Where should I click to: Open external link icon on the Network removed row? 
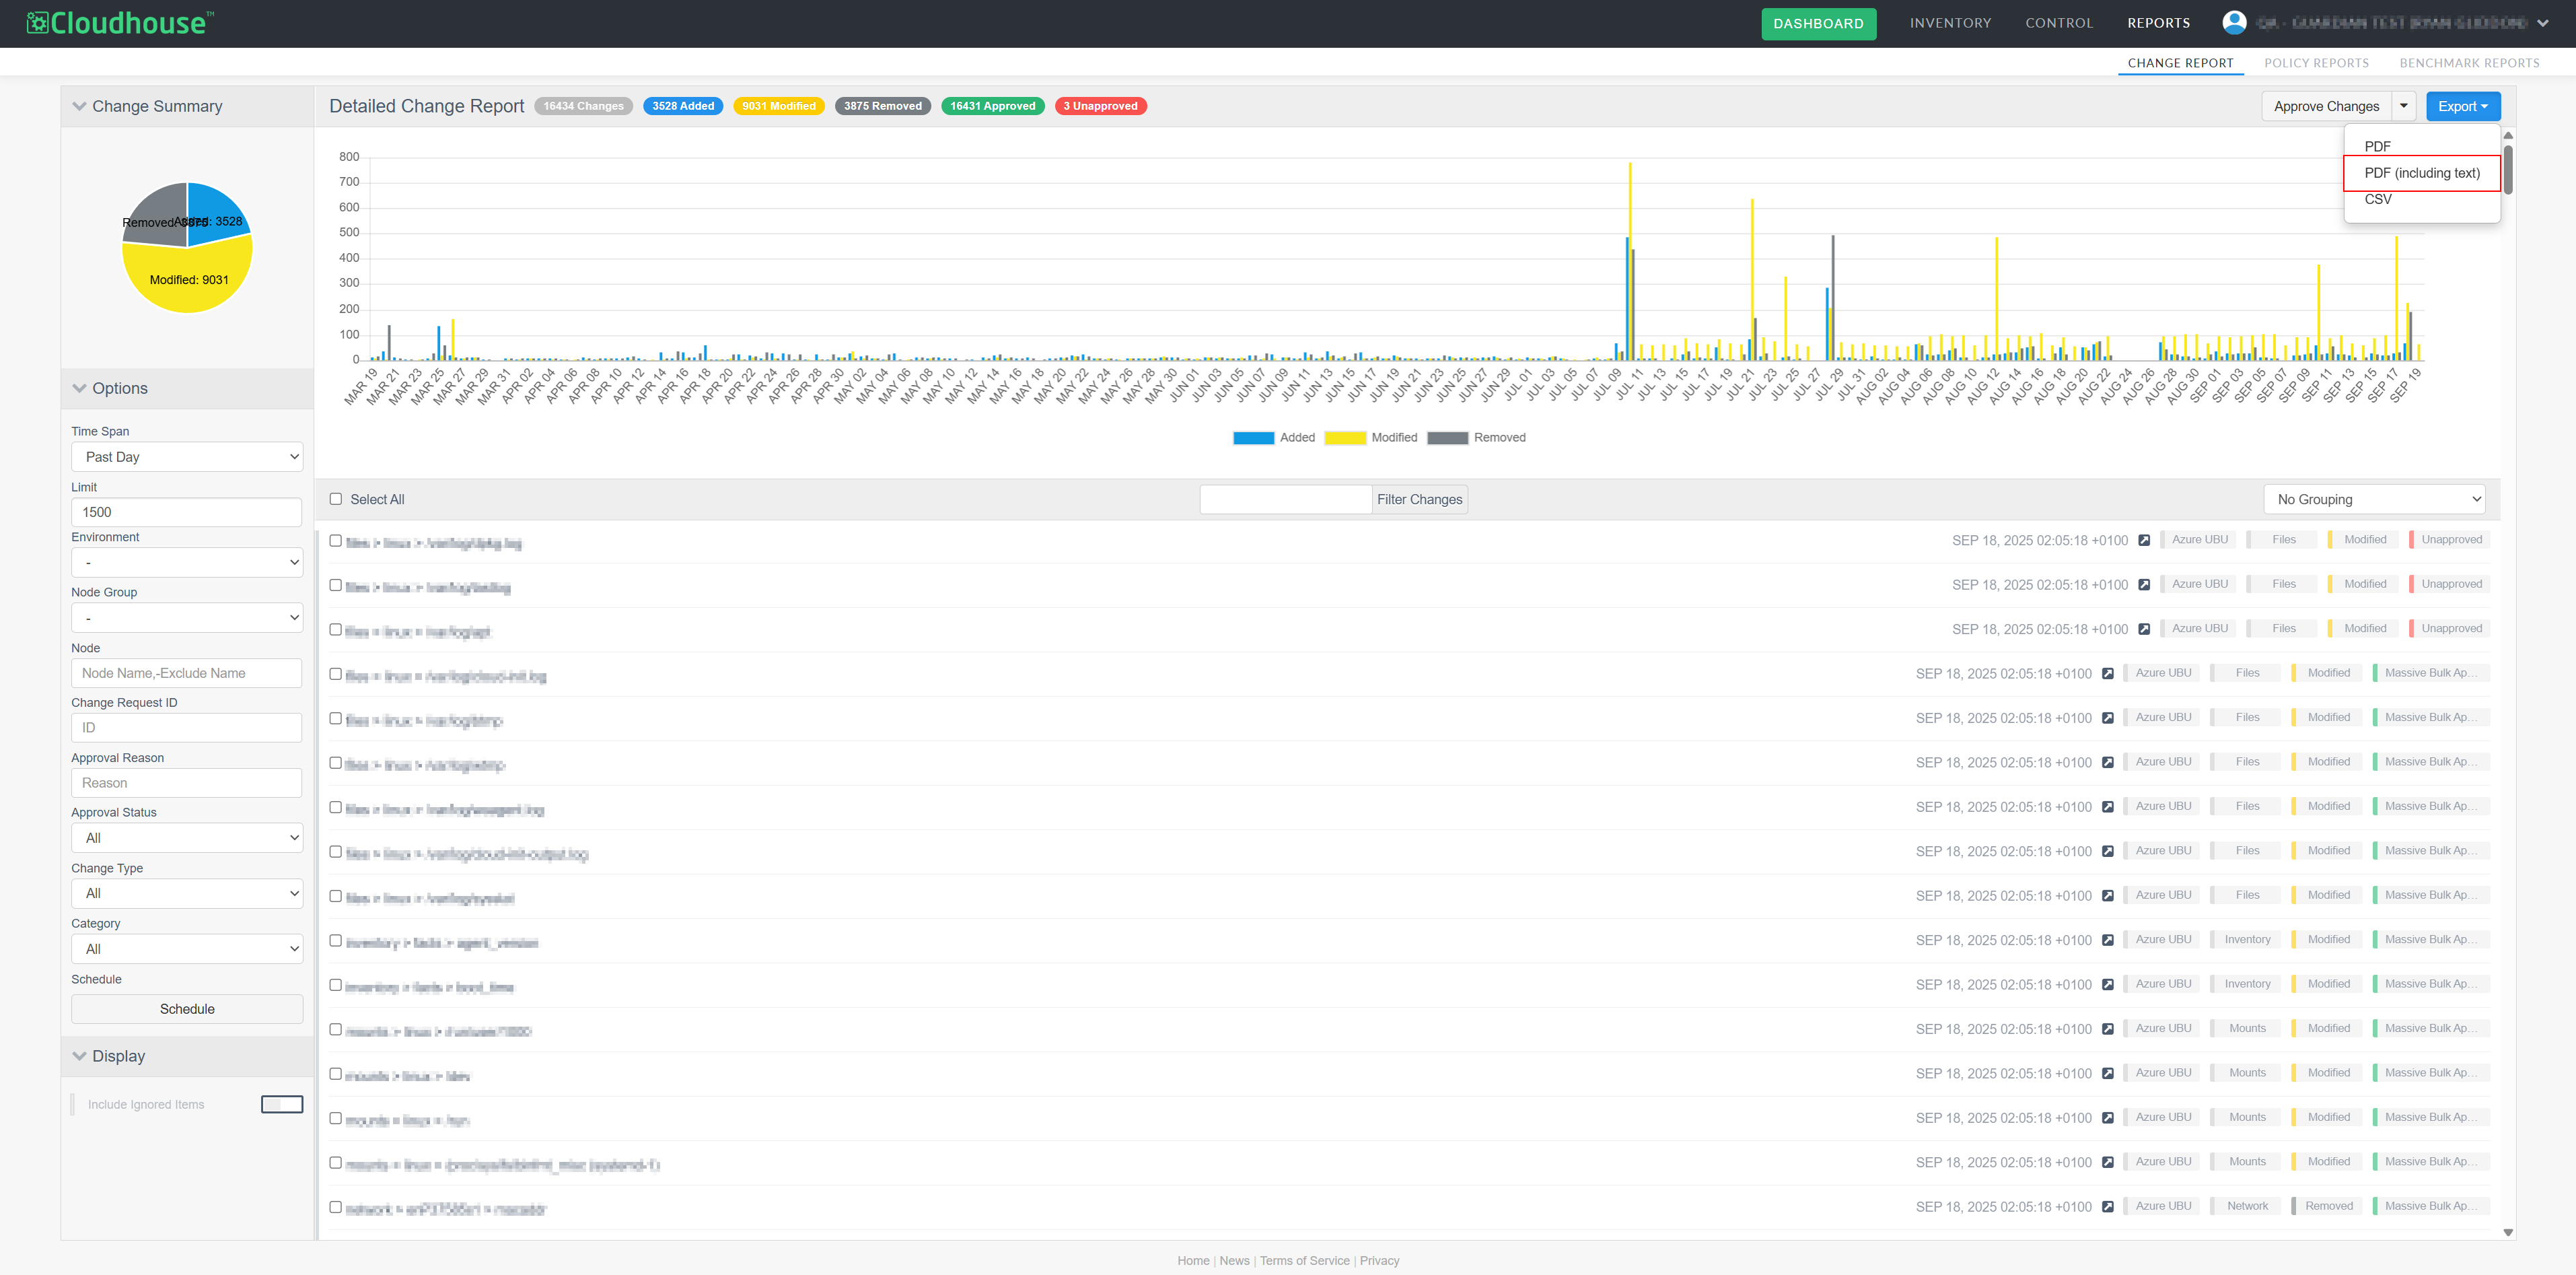tap(2108, 1207)
